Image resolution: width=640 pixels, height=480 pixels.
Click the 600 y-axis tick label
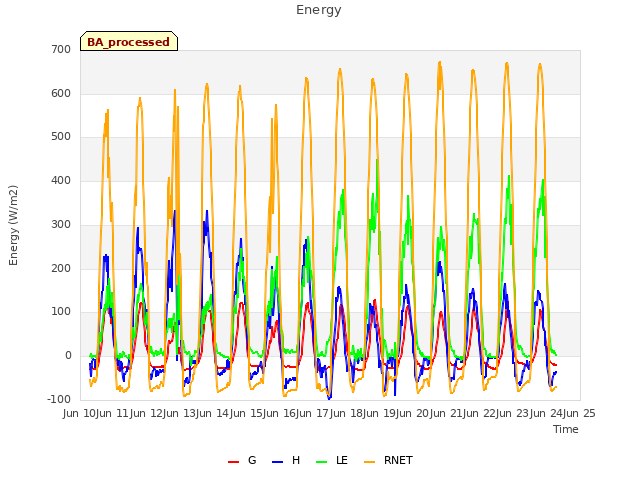click(61, 93)
